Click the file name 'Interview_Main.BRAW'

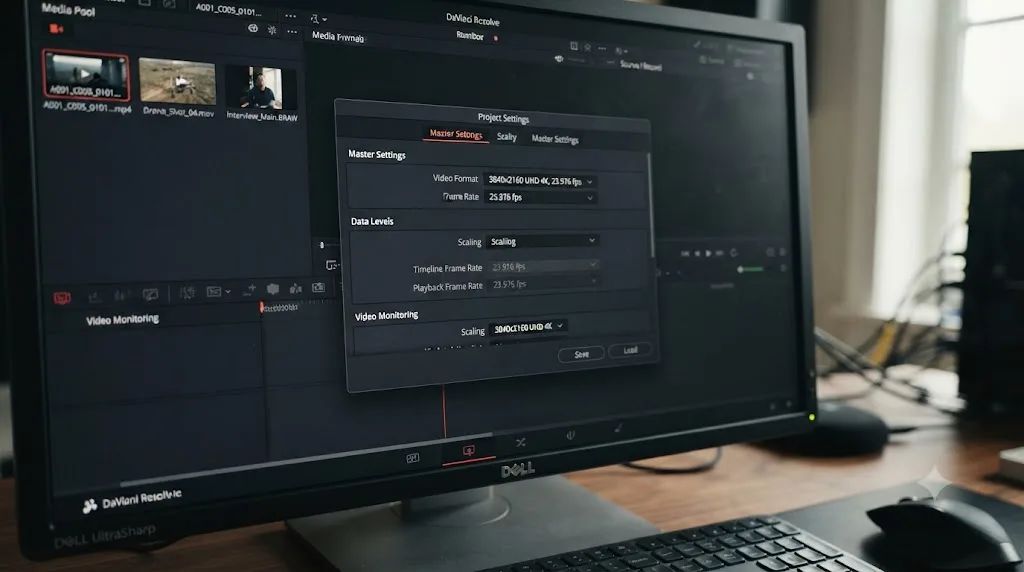coord(262,117)
